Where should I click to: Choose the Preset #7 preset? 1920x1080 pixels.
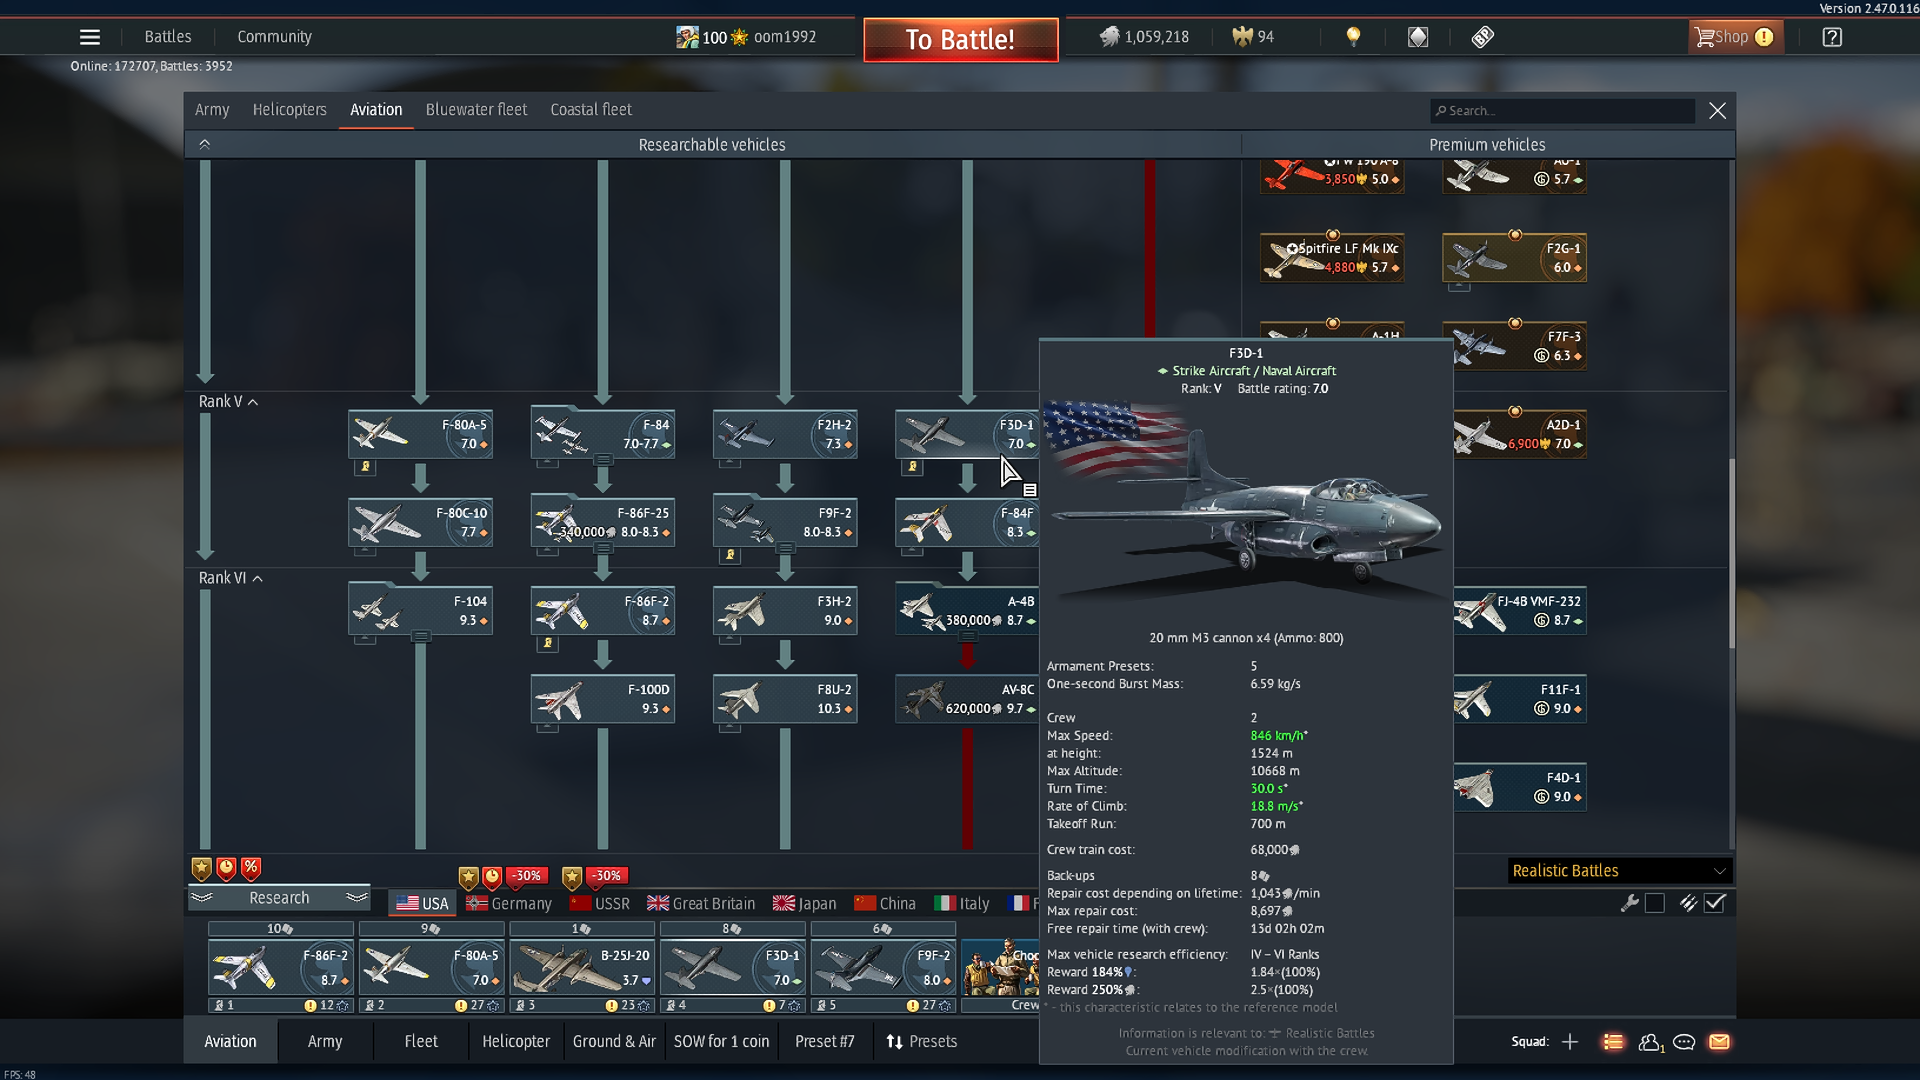tap(825, 1042)
